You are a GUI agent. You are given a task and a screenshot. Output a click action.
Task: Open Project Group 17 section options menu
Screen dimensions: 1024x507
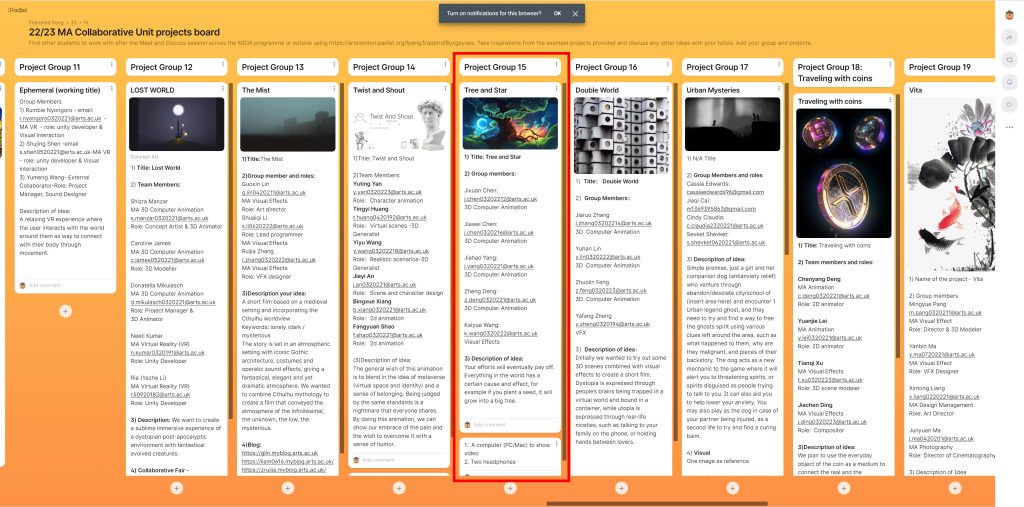click(779, 65)
